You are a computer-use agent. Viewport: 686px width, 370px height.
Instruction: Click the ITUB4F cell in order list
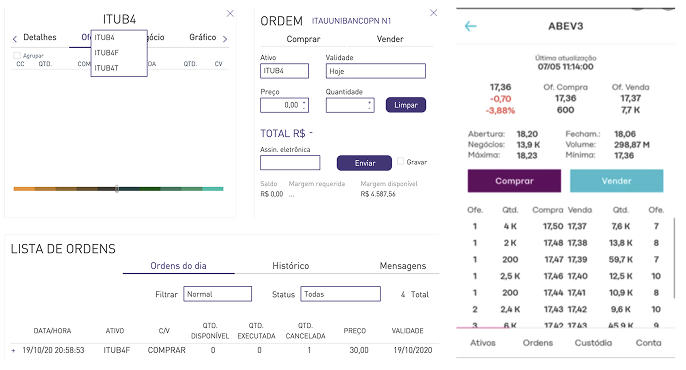pos(117,350)
